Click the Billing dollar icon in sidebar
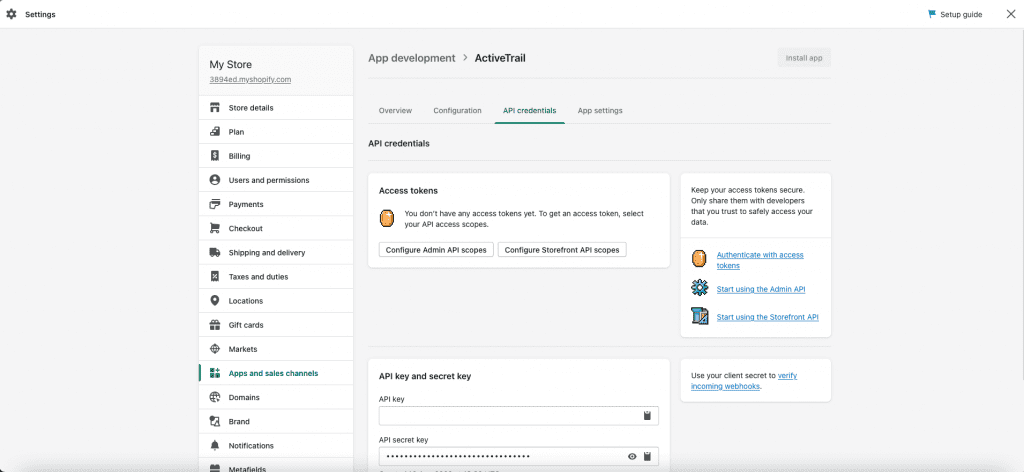1024x472 pixels. [215, 156]
